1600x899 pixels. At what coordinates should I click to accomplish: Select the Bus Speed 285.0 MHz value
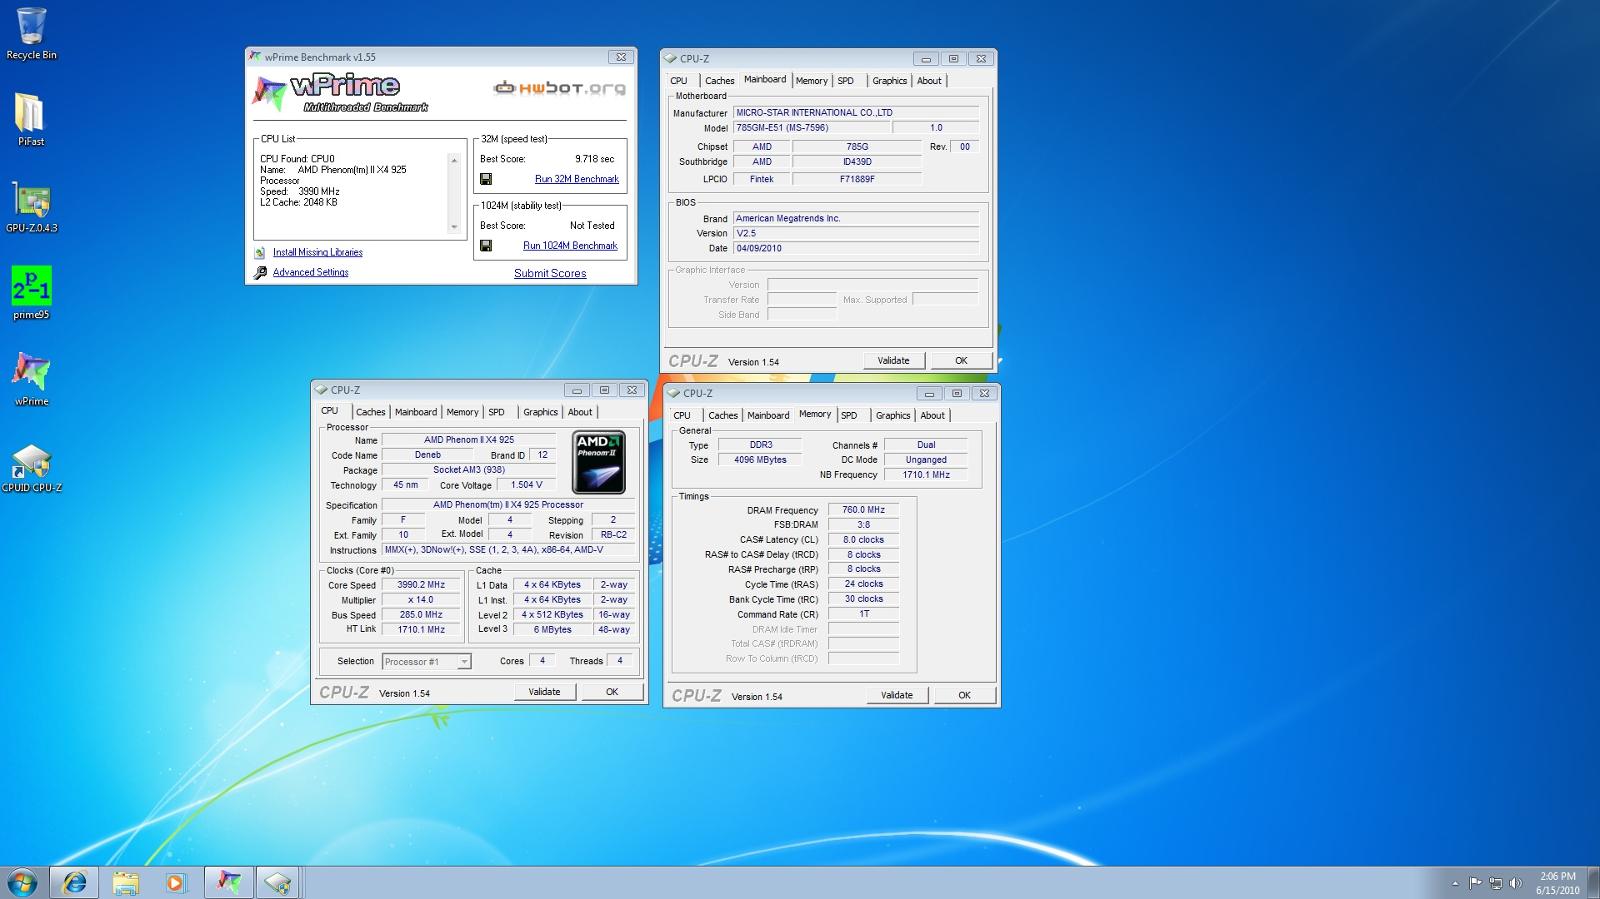(421, 615)
